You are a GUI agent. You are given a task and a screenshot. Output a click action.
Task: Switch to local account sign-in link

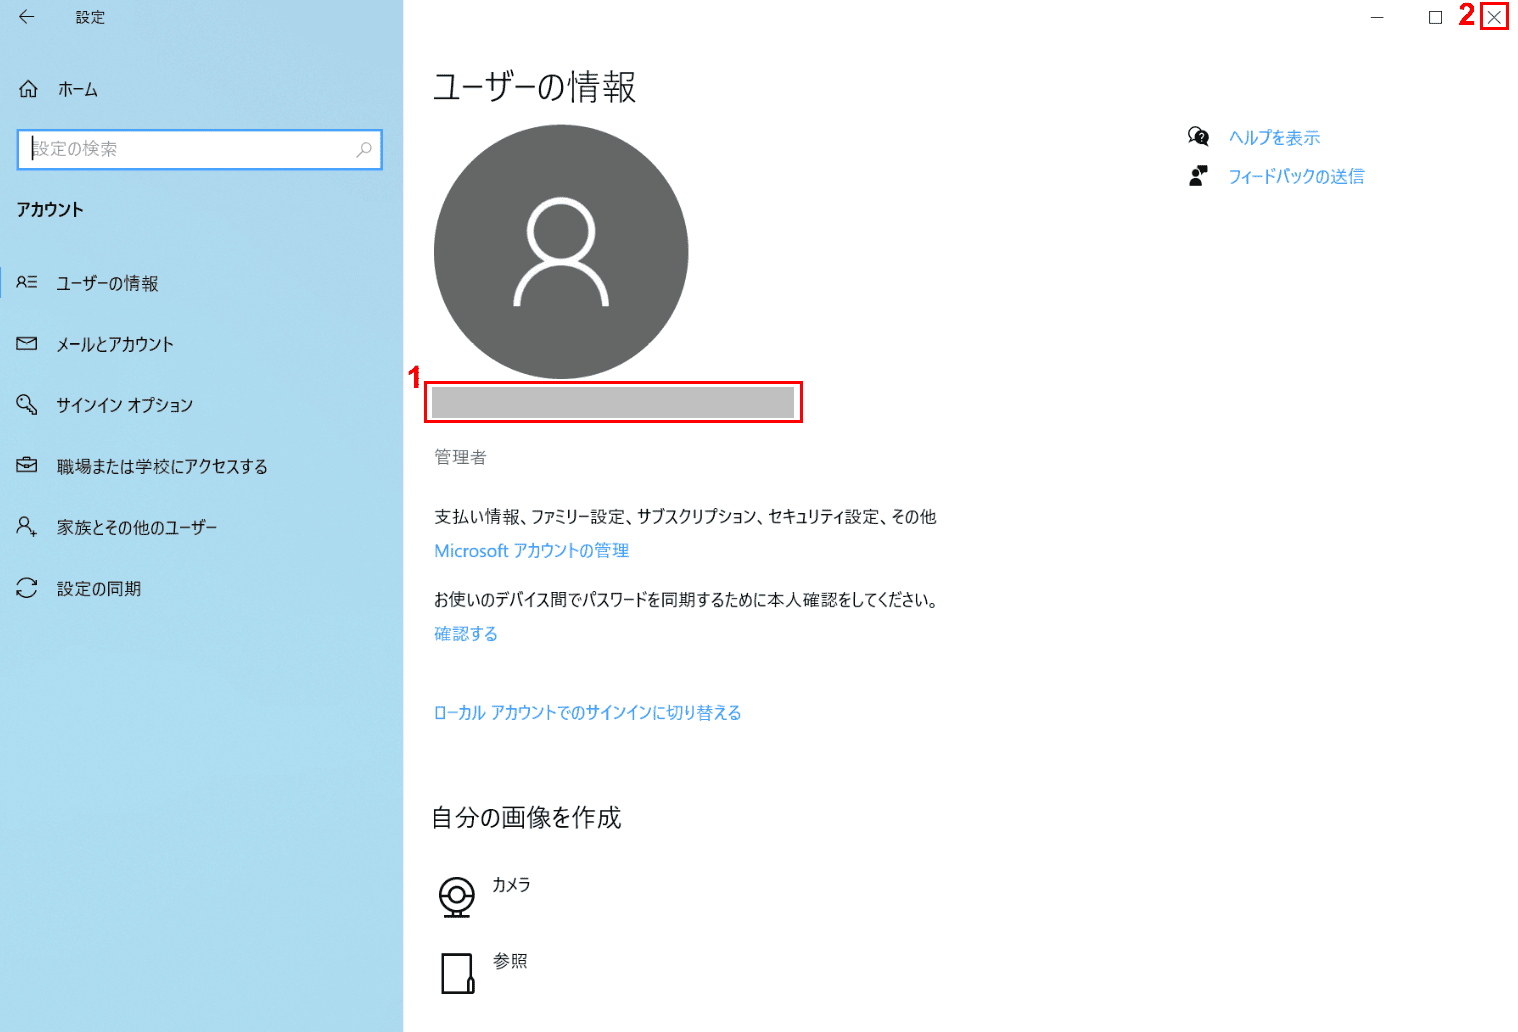[588, 713]
